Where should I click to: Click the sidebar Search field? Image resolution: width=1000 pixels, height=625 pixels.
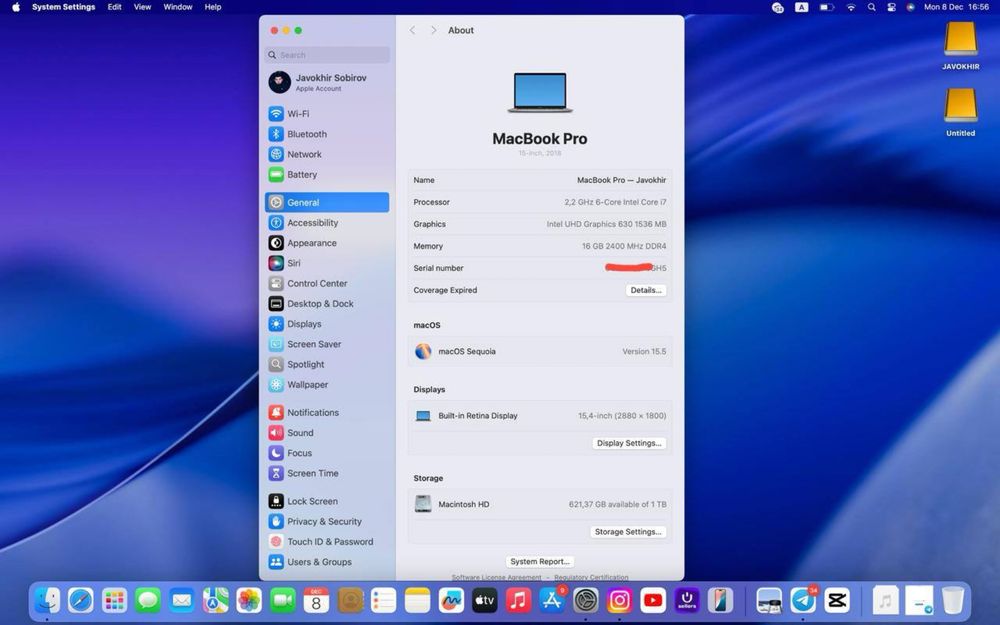(327, 55)
